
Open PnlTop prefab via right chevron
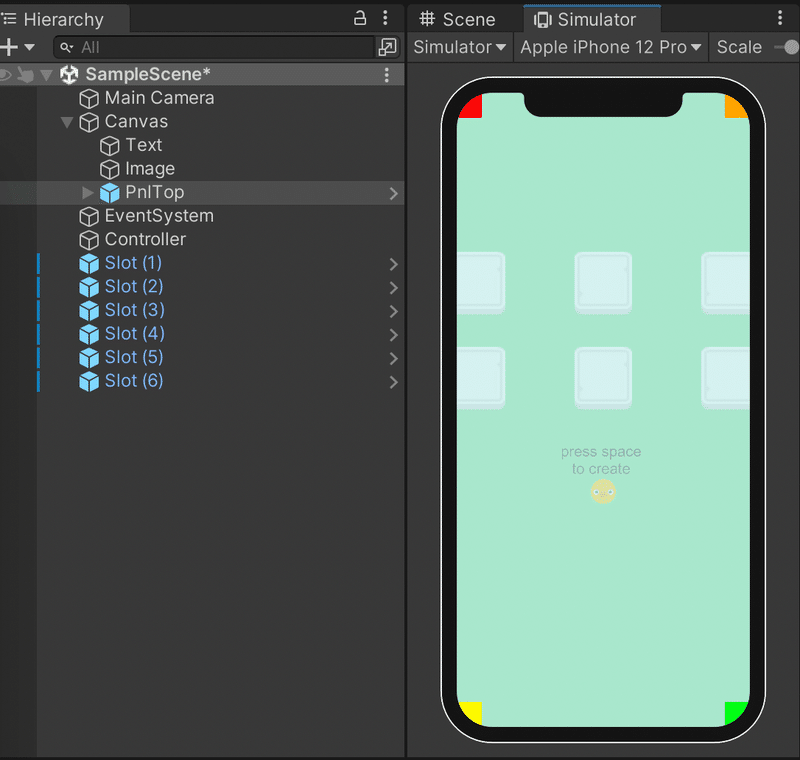(393, 193)
